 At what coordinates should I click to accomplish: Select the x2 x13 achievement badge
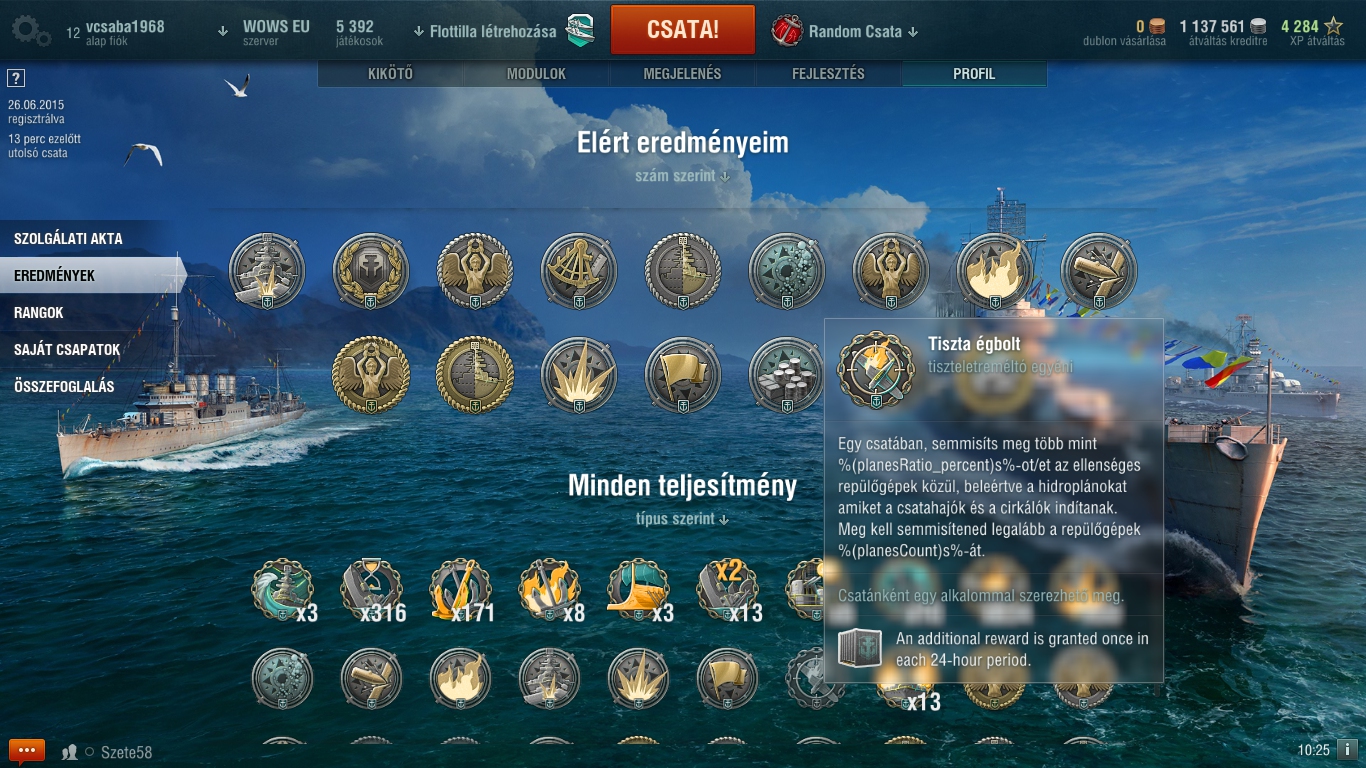729,589
